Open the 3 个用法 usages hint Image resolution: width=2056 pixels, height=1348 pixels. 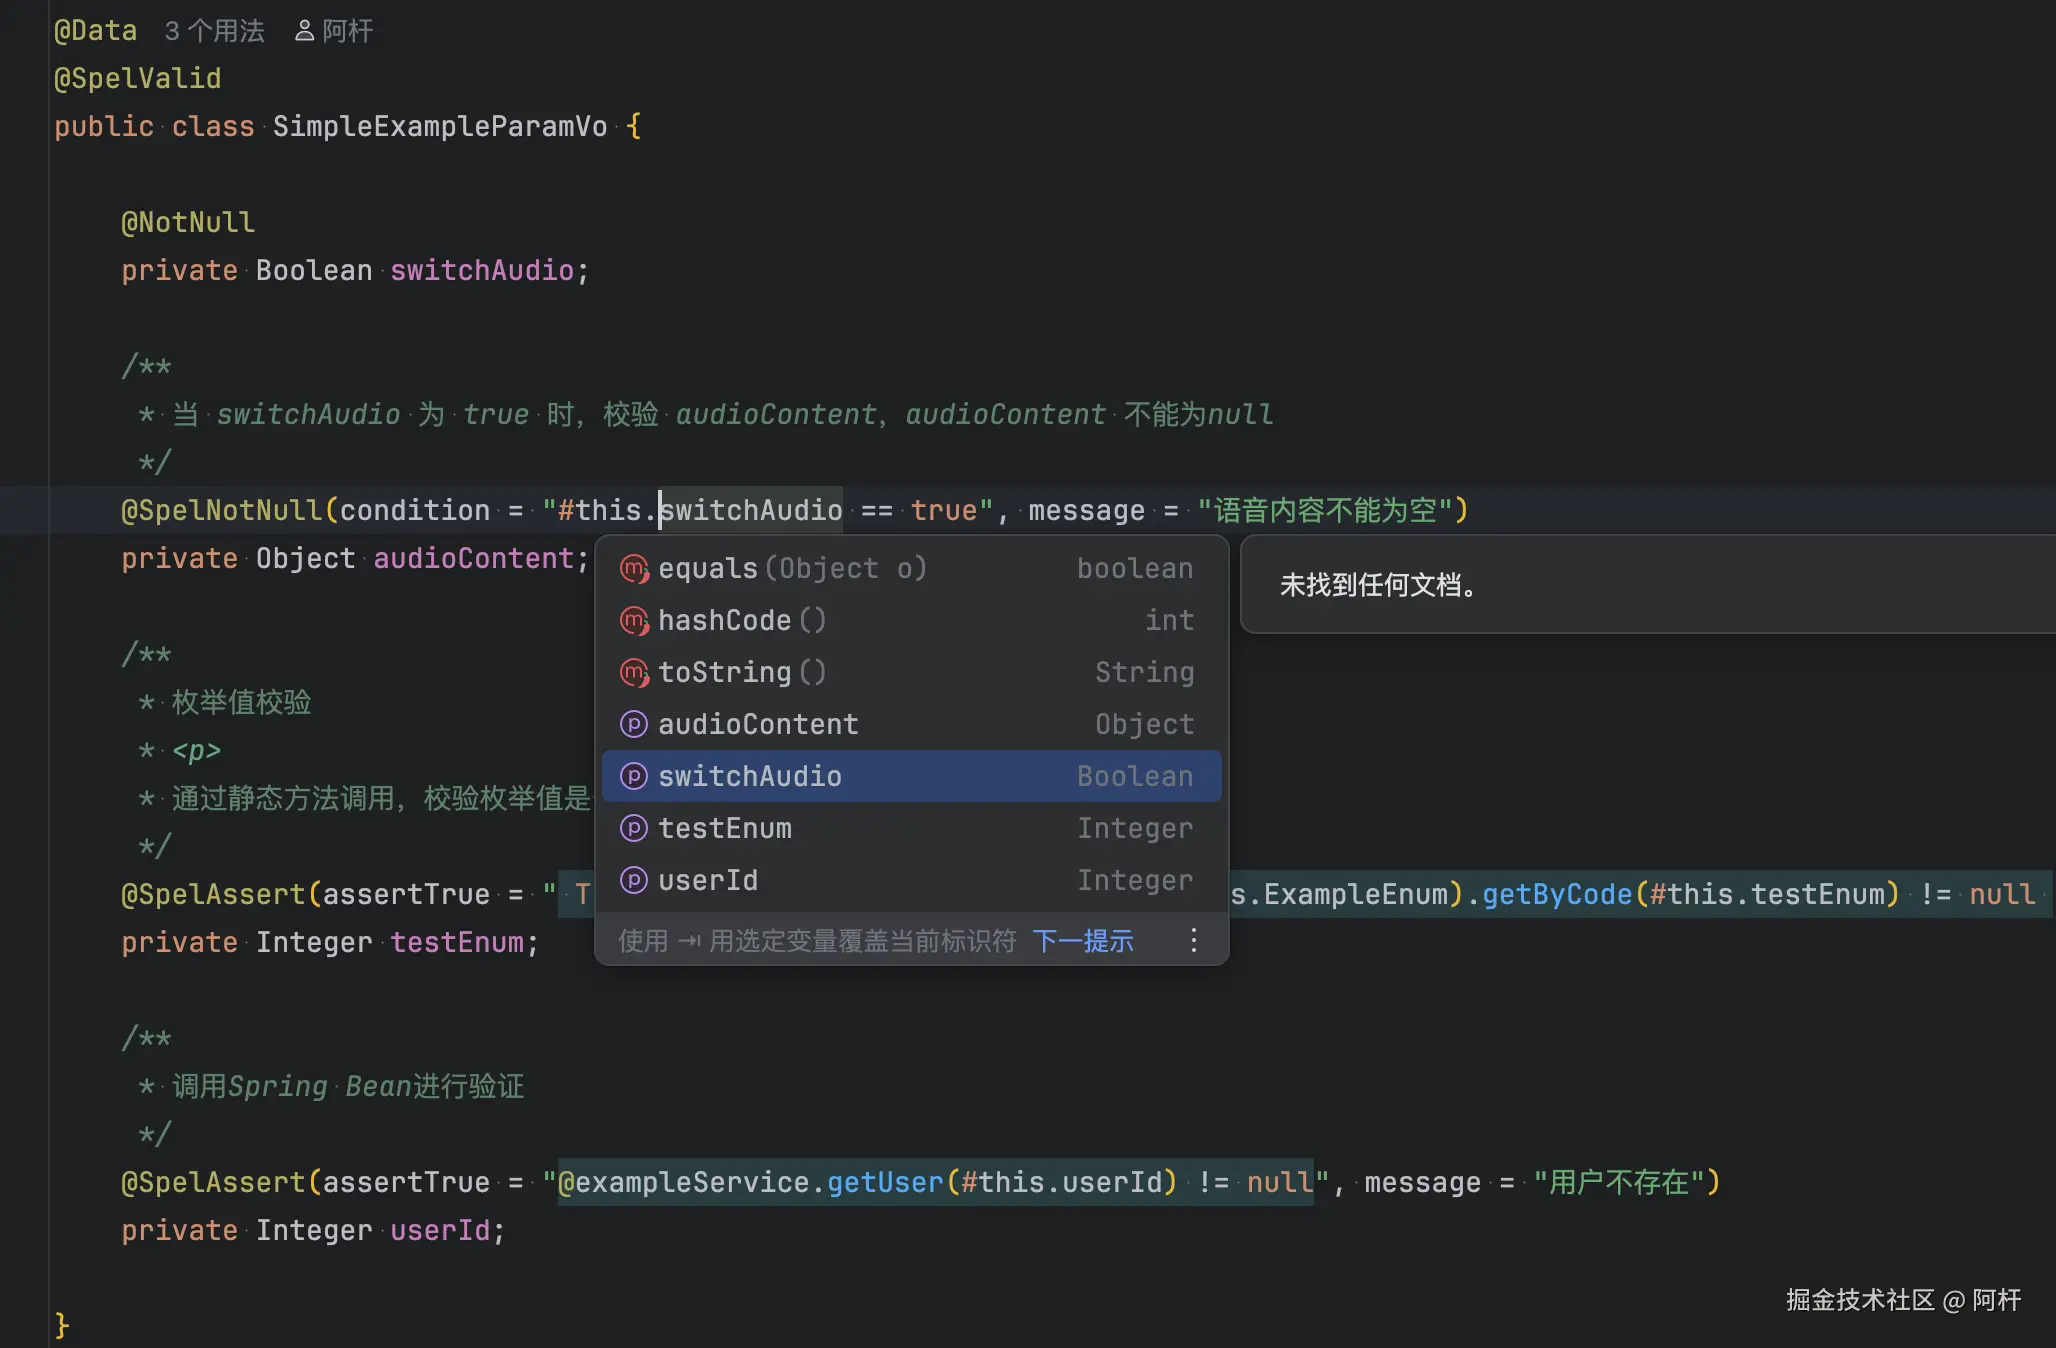pyautogui.click(x=214, y=31)
